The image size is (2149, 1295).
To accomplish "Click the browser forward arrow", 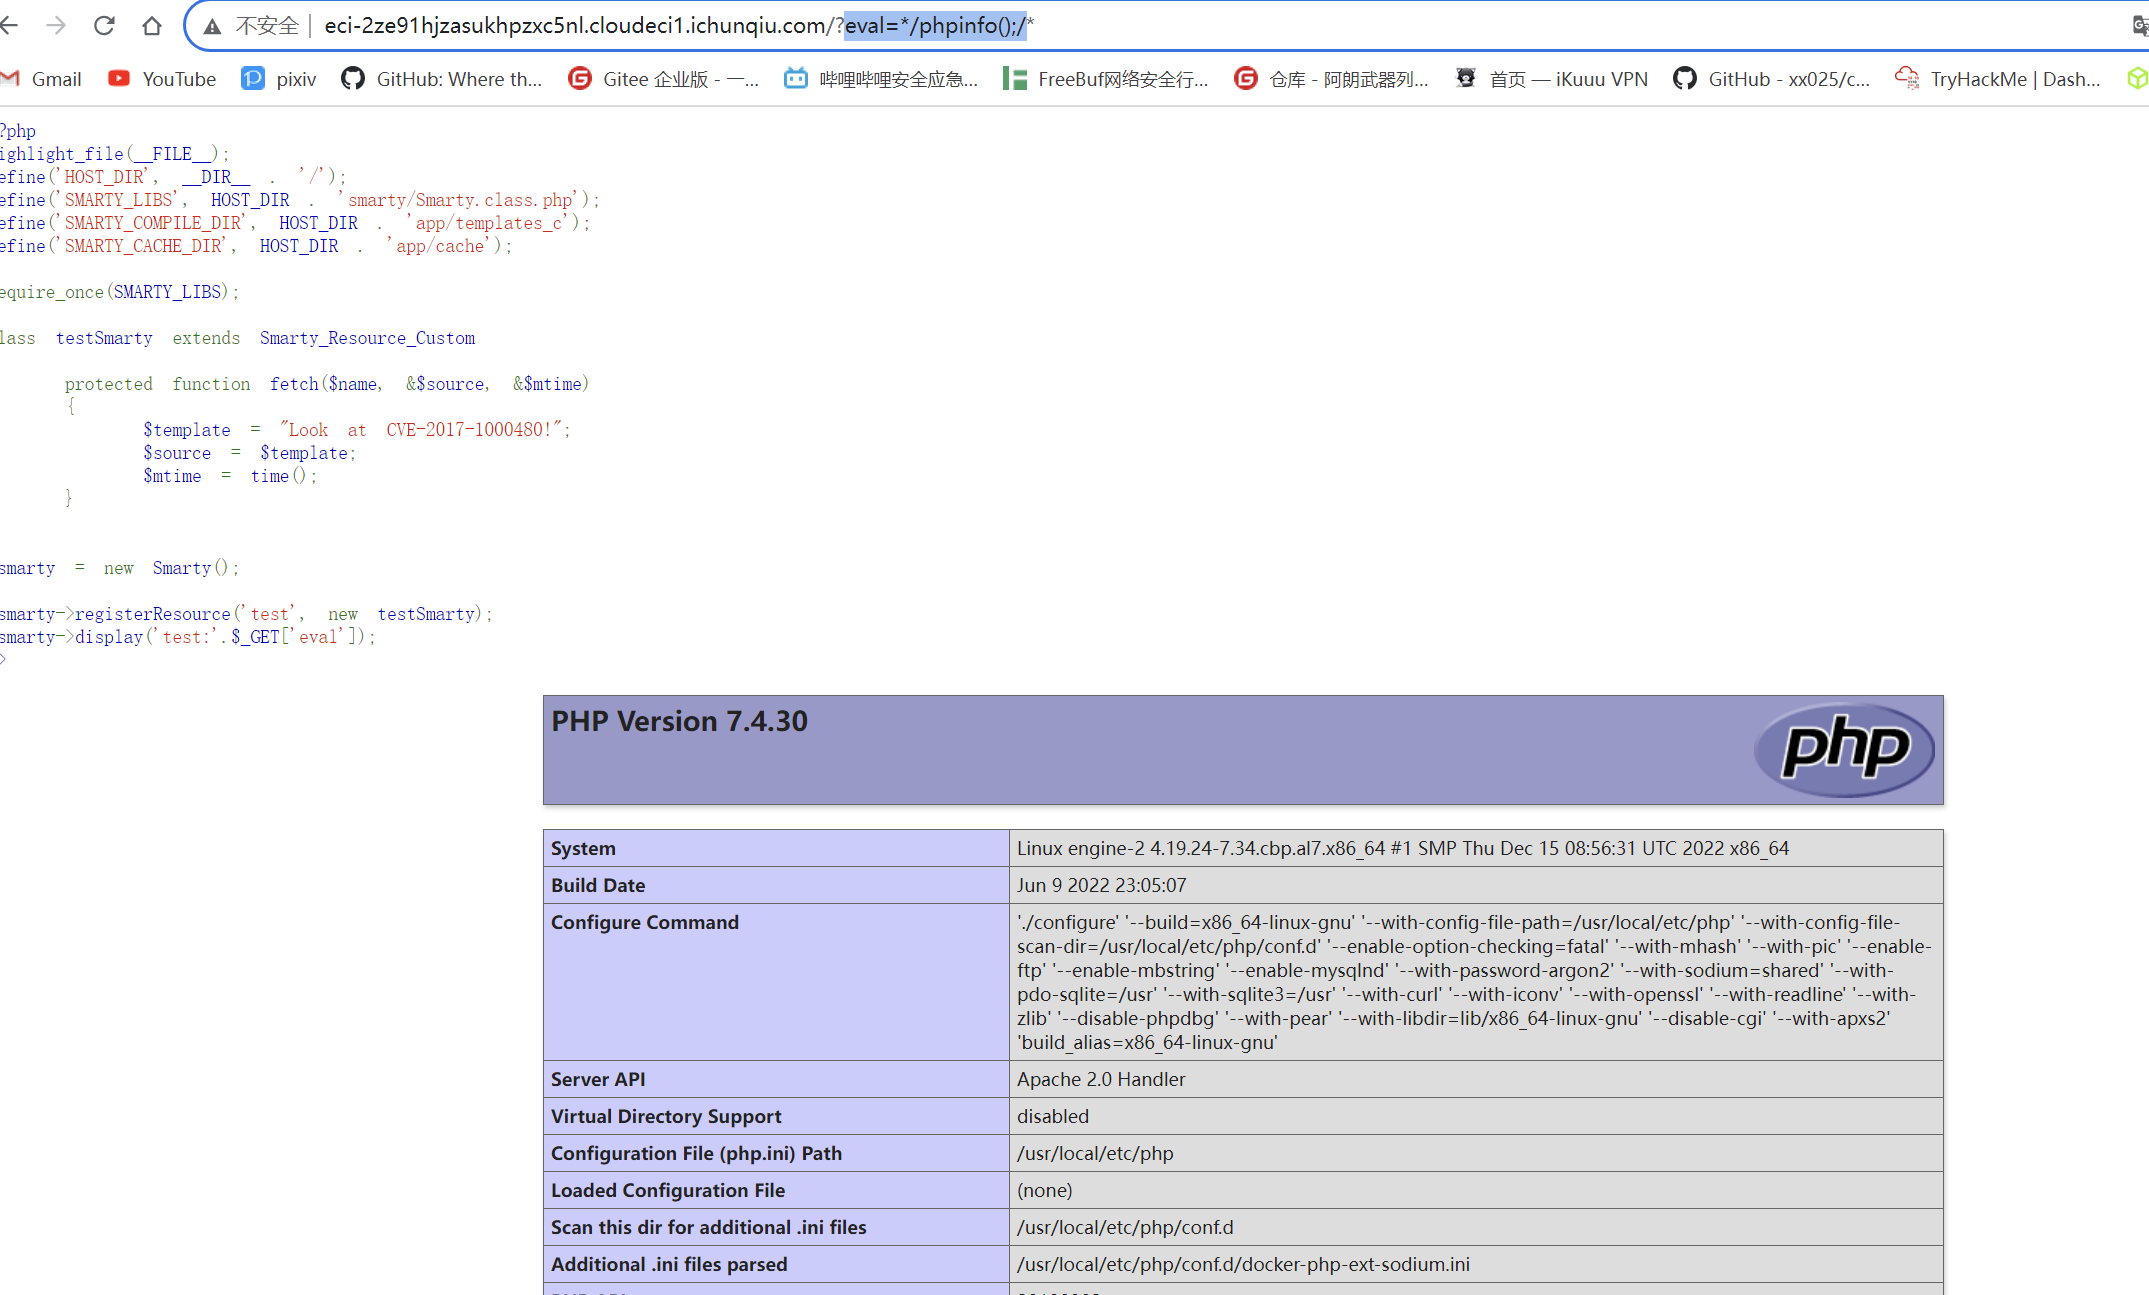I will 56,25.
